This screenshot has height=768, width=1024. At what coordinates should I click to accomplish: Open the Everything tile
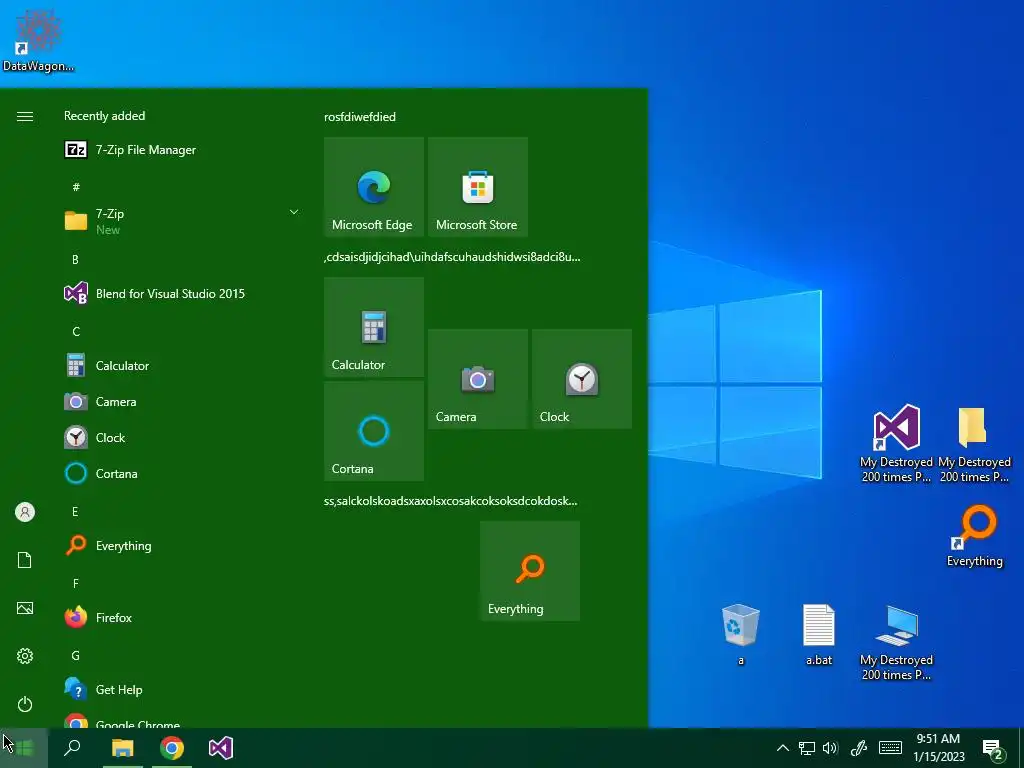(530, 571)
